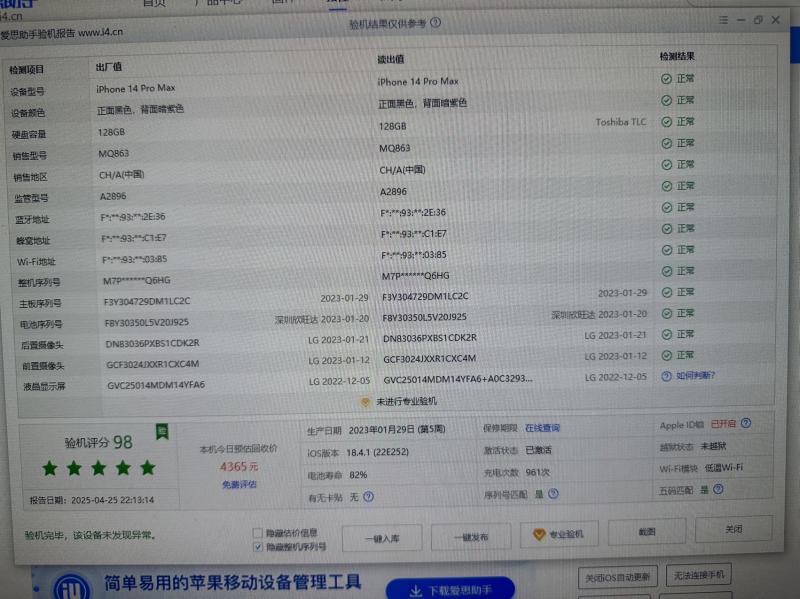The image size is (800, 599).
Task: Click the 检测结果 column header
Action: tap(677, 56)
